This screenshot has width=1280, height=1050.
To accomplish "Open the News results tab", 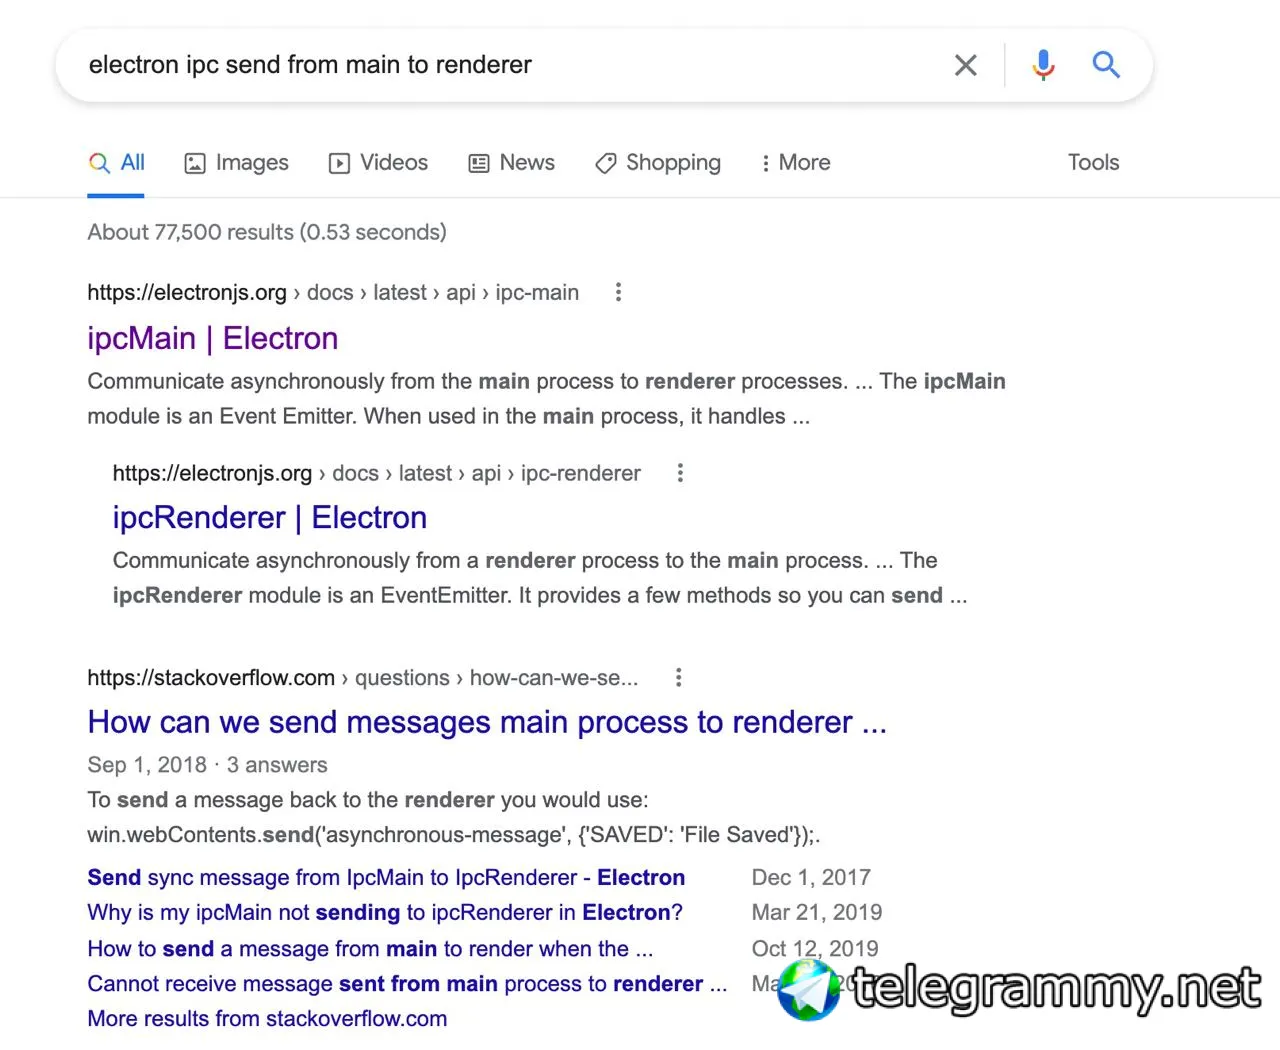I will [512, 163].
